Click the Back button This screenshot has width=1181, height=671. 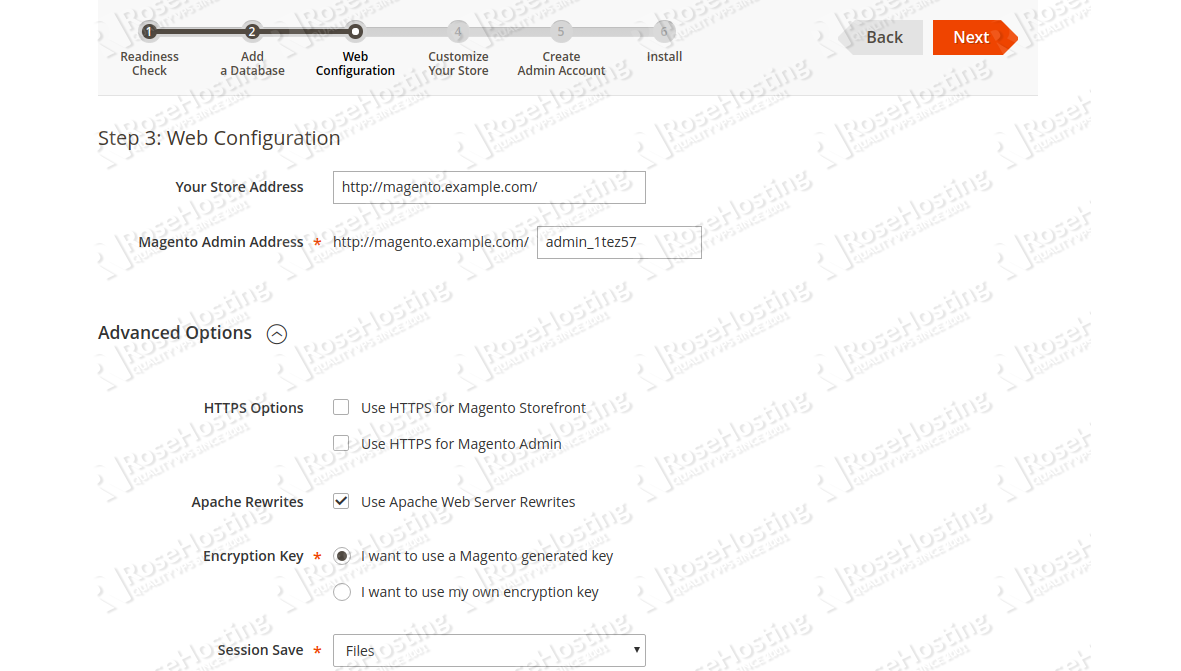tap(884, 36)
